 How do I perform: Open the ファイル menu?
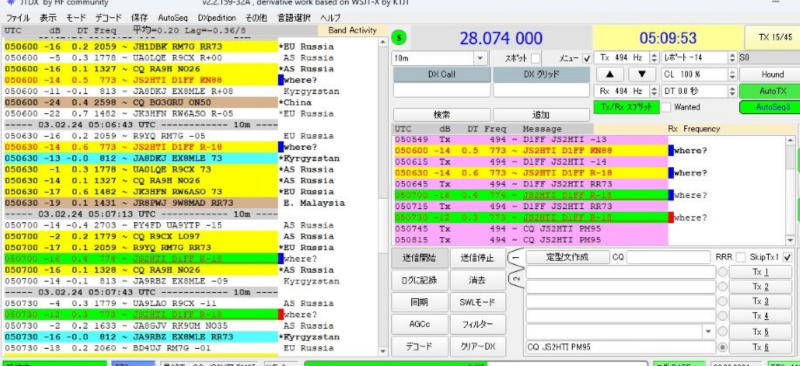[18, 18]
